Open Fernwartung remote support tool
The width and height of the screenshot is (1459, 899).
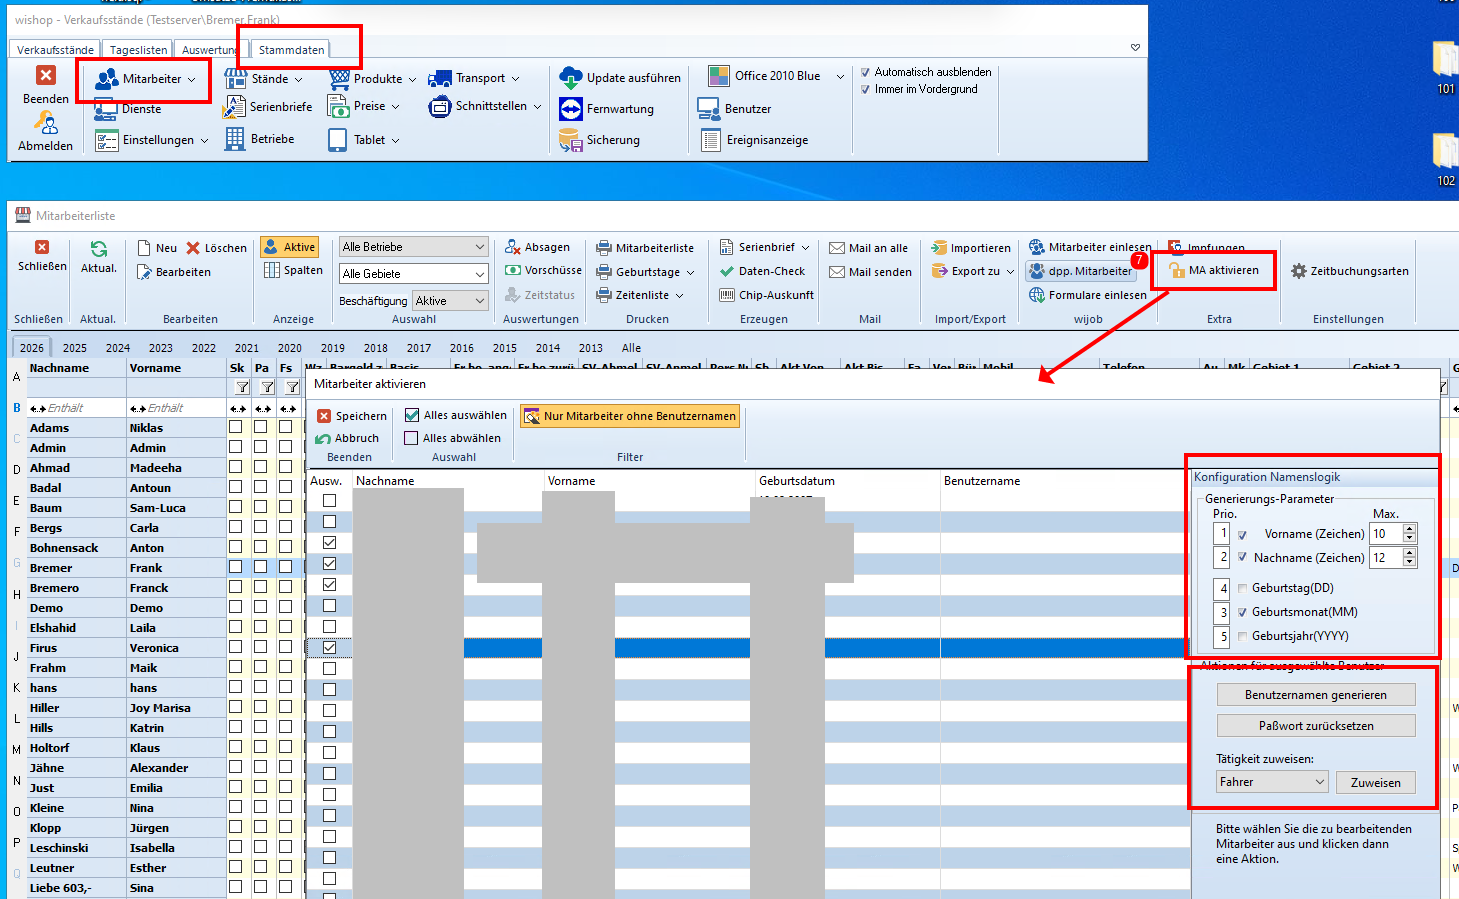pyautogui.click(x=571, y=109)
